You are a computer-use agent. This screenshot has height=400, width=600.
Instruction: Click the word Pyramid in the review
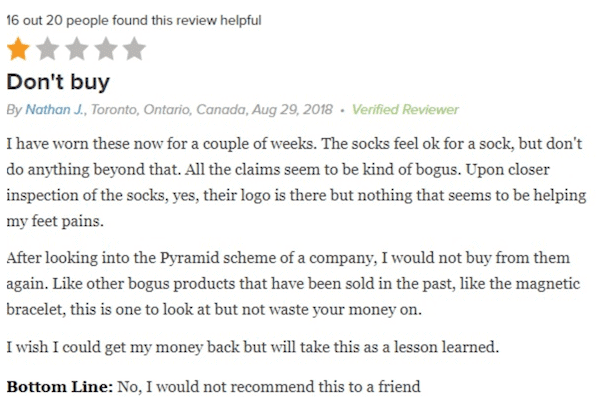189,258
